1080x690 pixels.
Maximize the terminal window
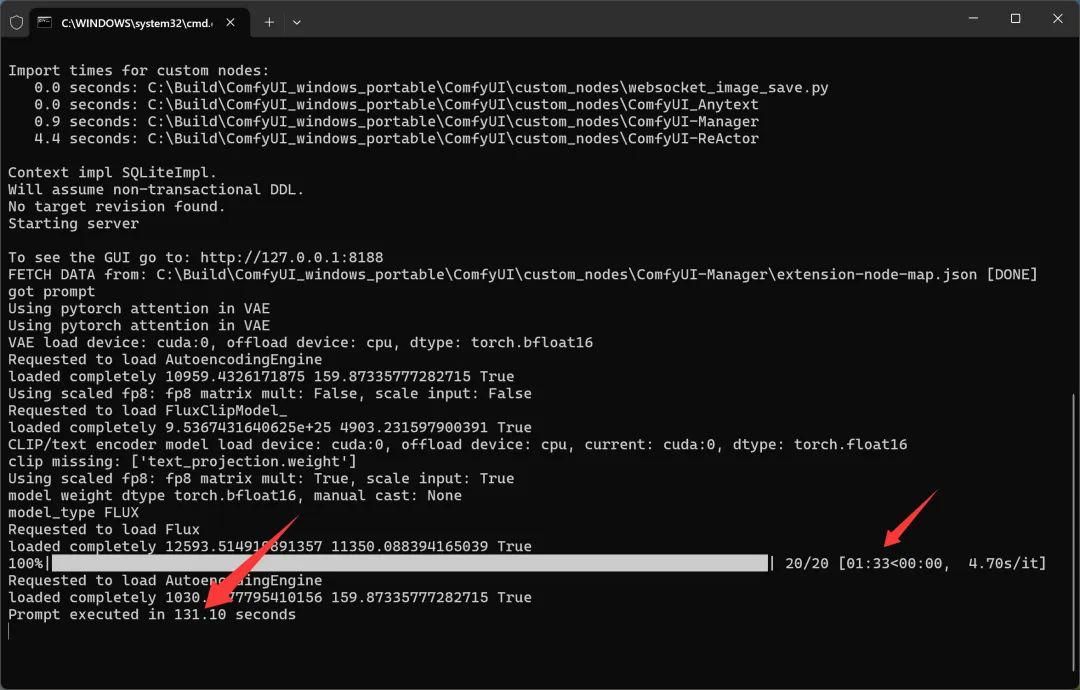[1014, 18]
